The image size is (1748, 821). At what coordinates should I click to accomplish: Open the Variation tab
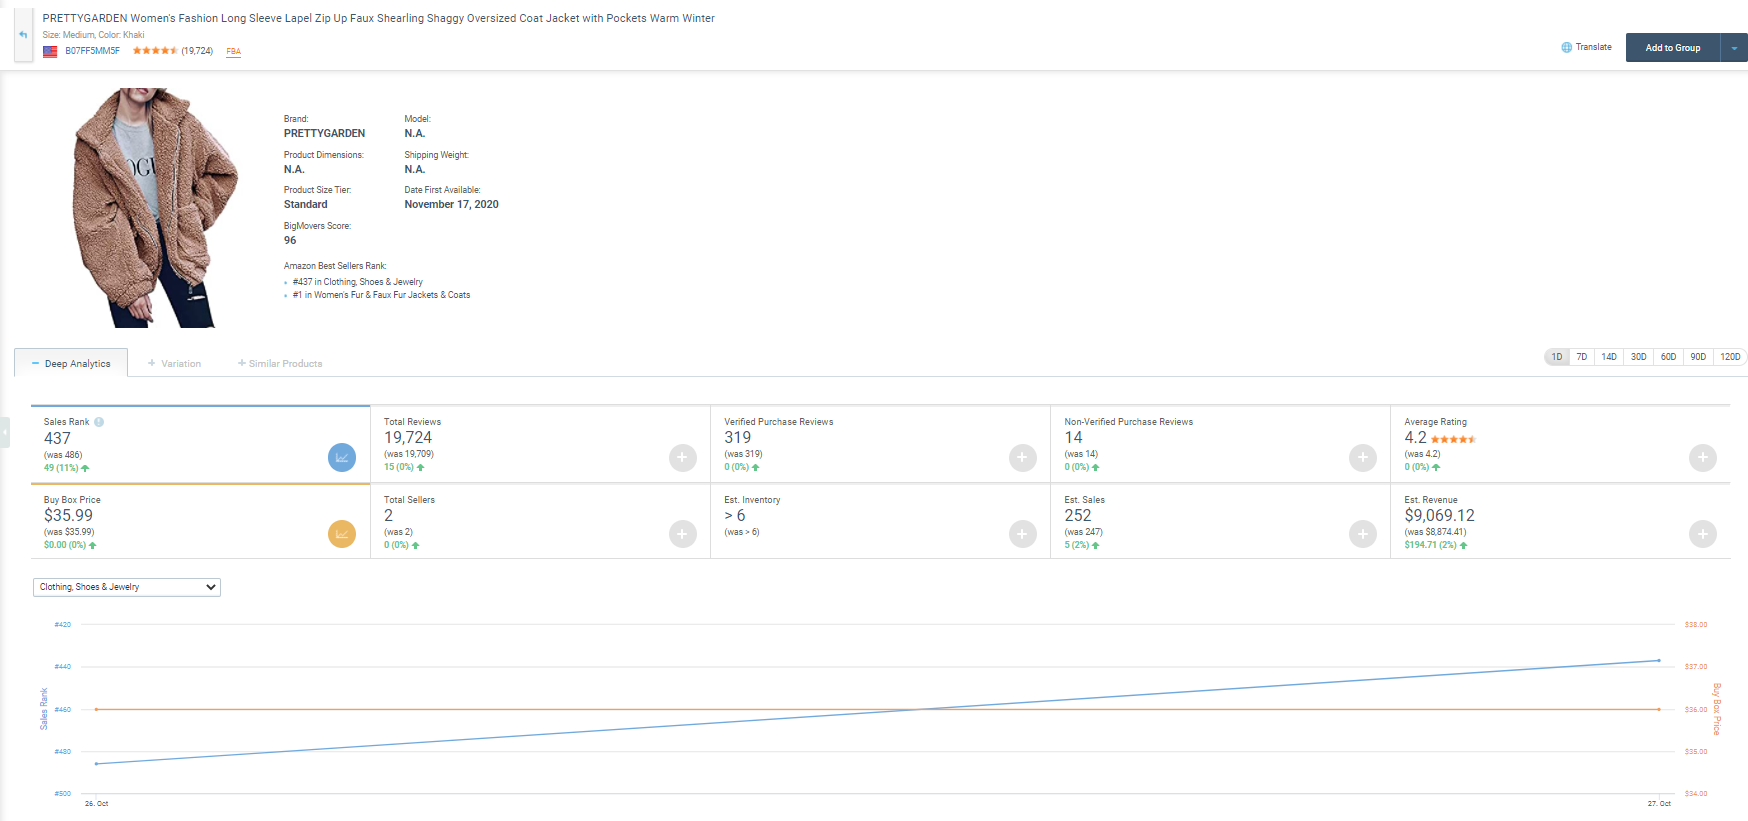point(175,363)
